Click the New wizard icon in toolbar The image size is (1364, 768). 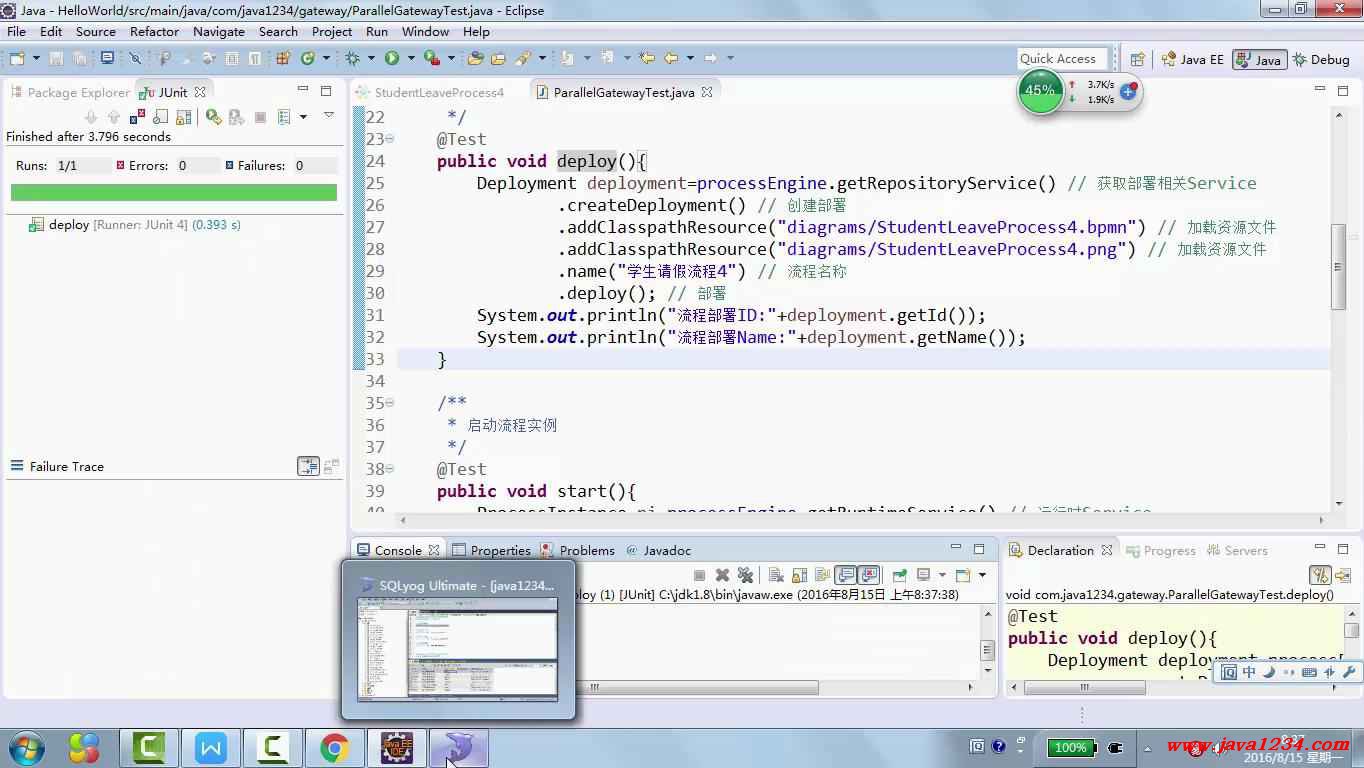[x=17, y=58]
